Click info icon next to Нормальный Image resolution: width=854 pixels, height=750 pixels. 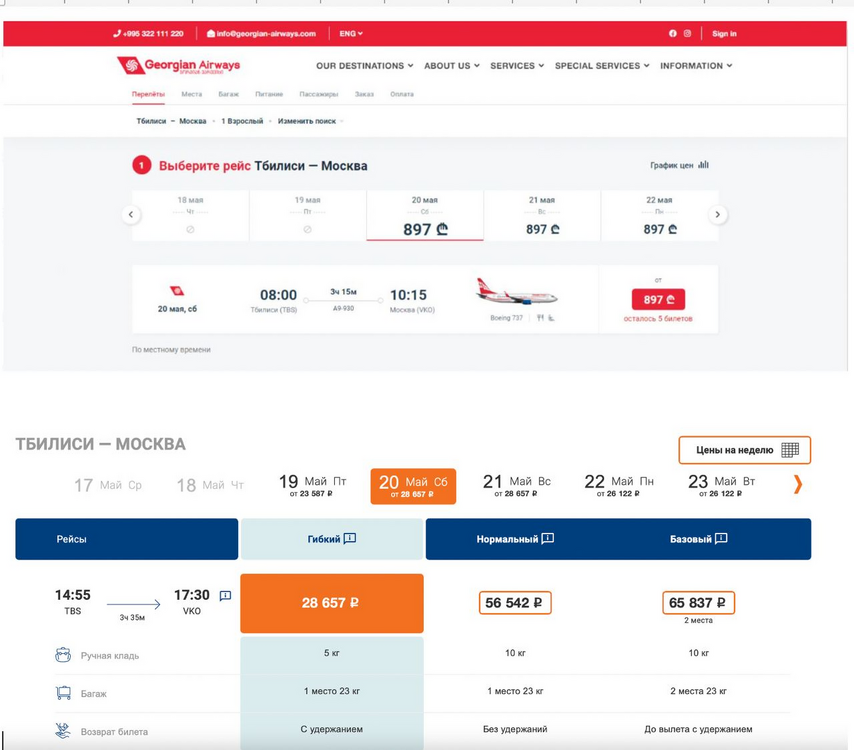pyautogui.click(x=548, y=539)
